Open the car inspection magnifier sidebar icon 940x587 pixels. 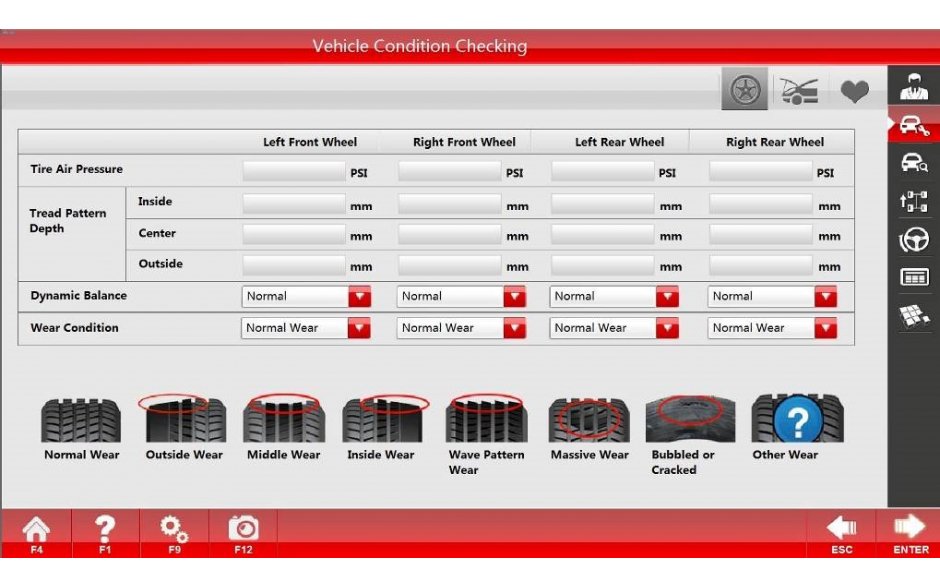click(x=914, y=162)
